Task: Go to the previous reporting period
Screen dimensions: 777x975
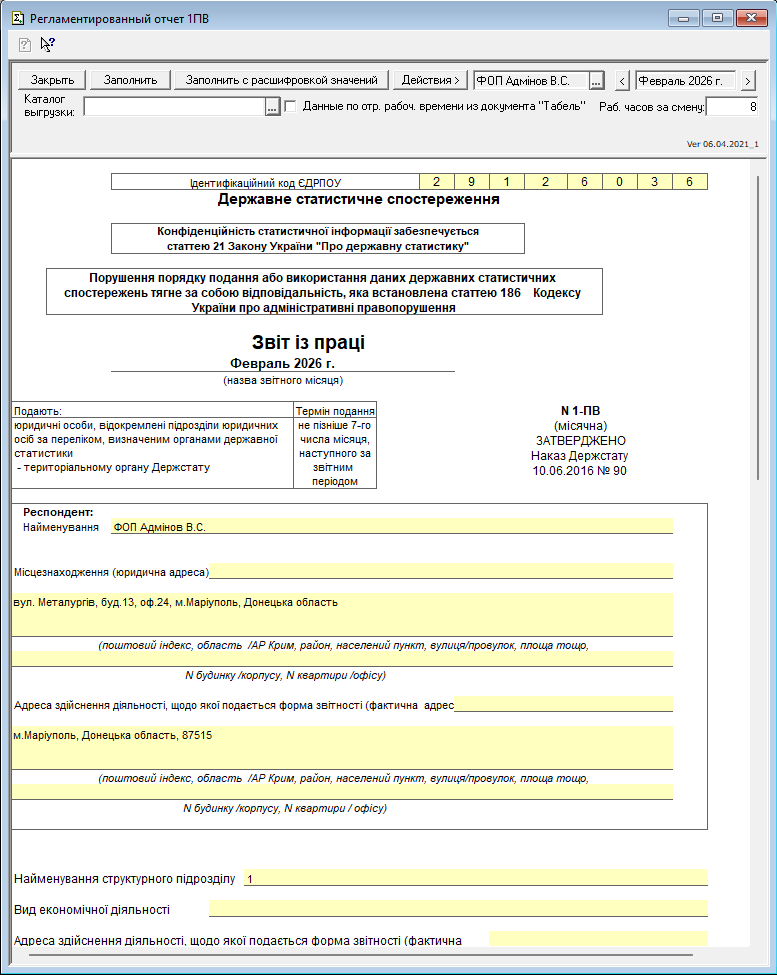Action: [x=621, y=80]
